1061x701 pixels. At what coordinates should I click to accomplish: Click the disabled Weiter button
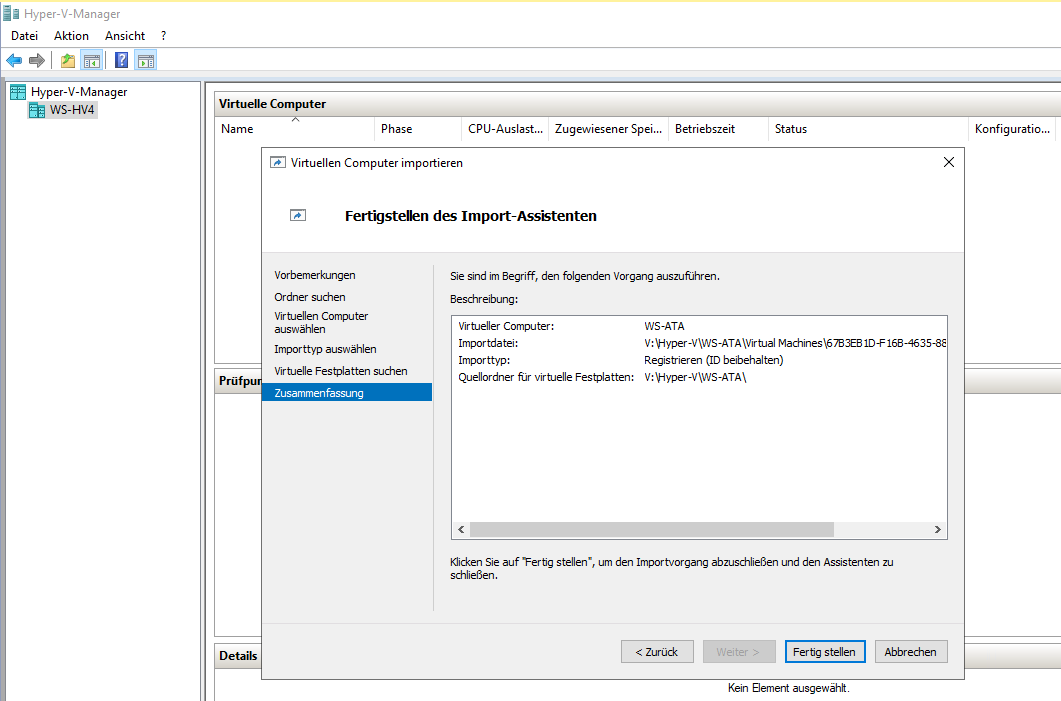(738, 652)
